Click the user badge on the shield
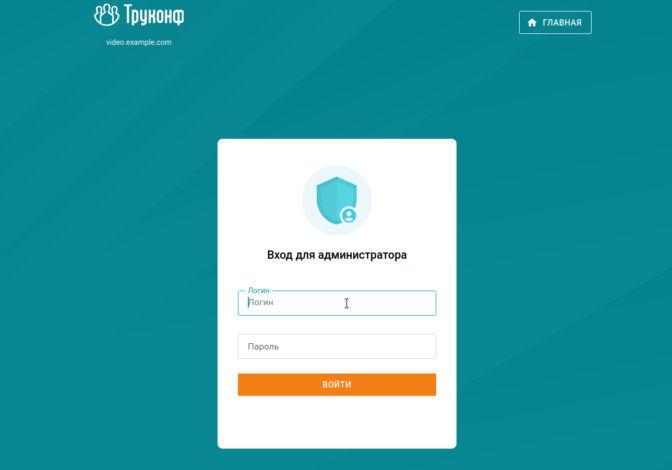The image size is (672, 470). pyautogui.click(x=348, y=215)
